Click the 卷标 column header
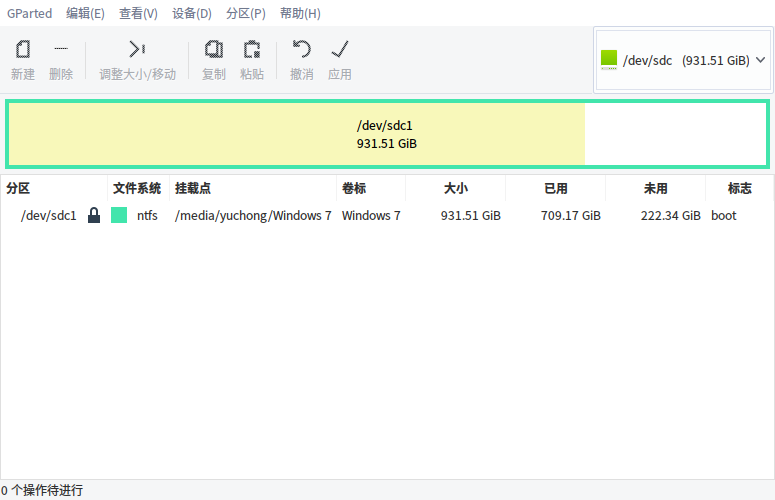775x500 pixels. pos(371,188)
